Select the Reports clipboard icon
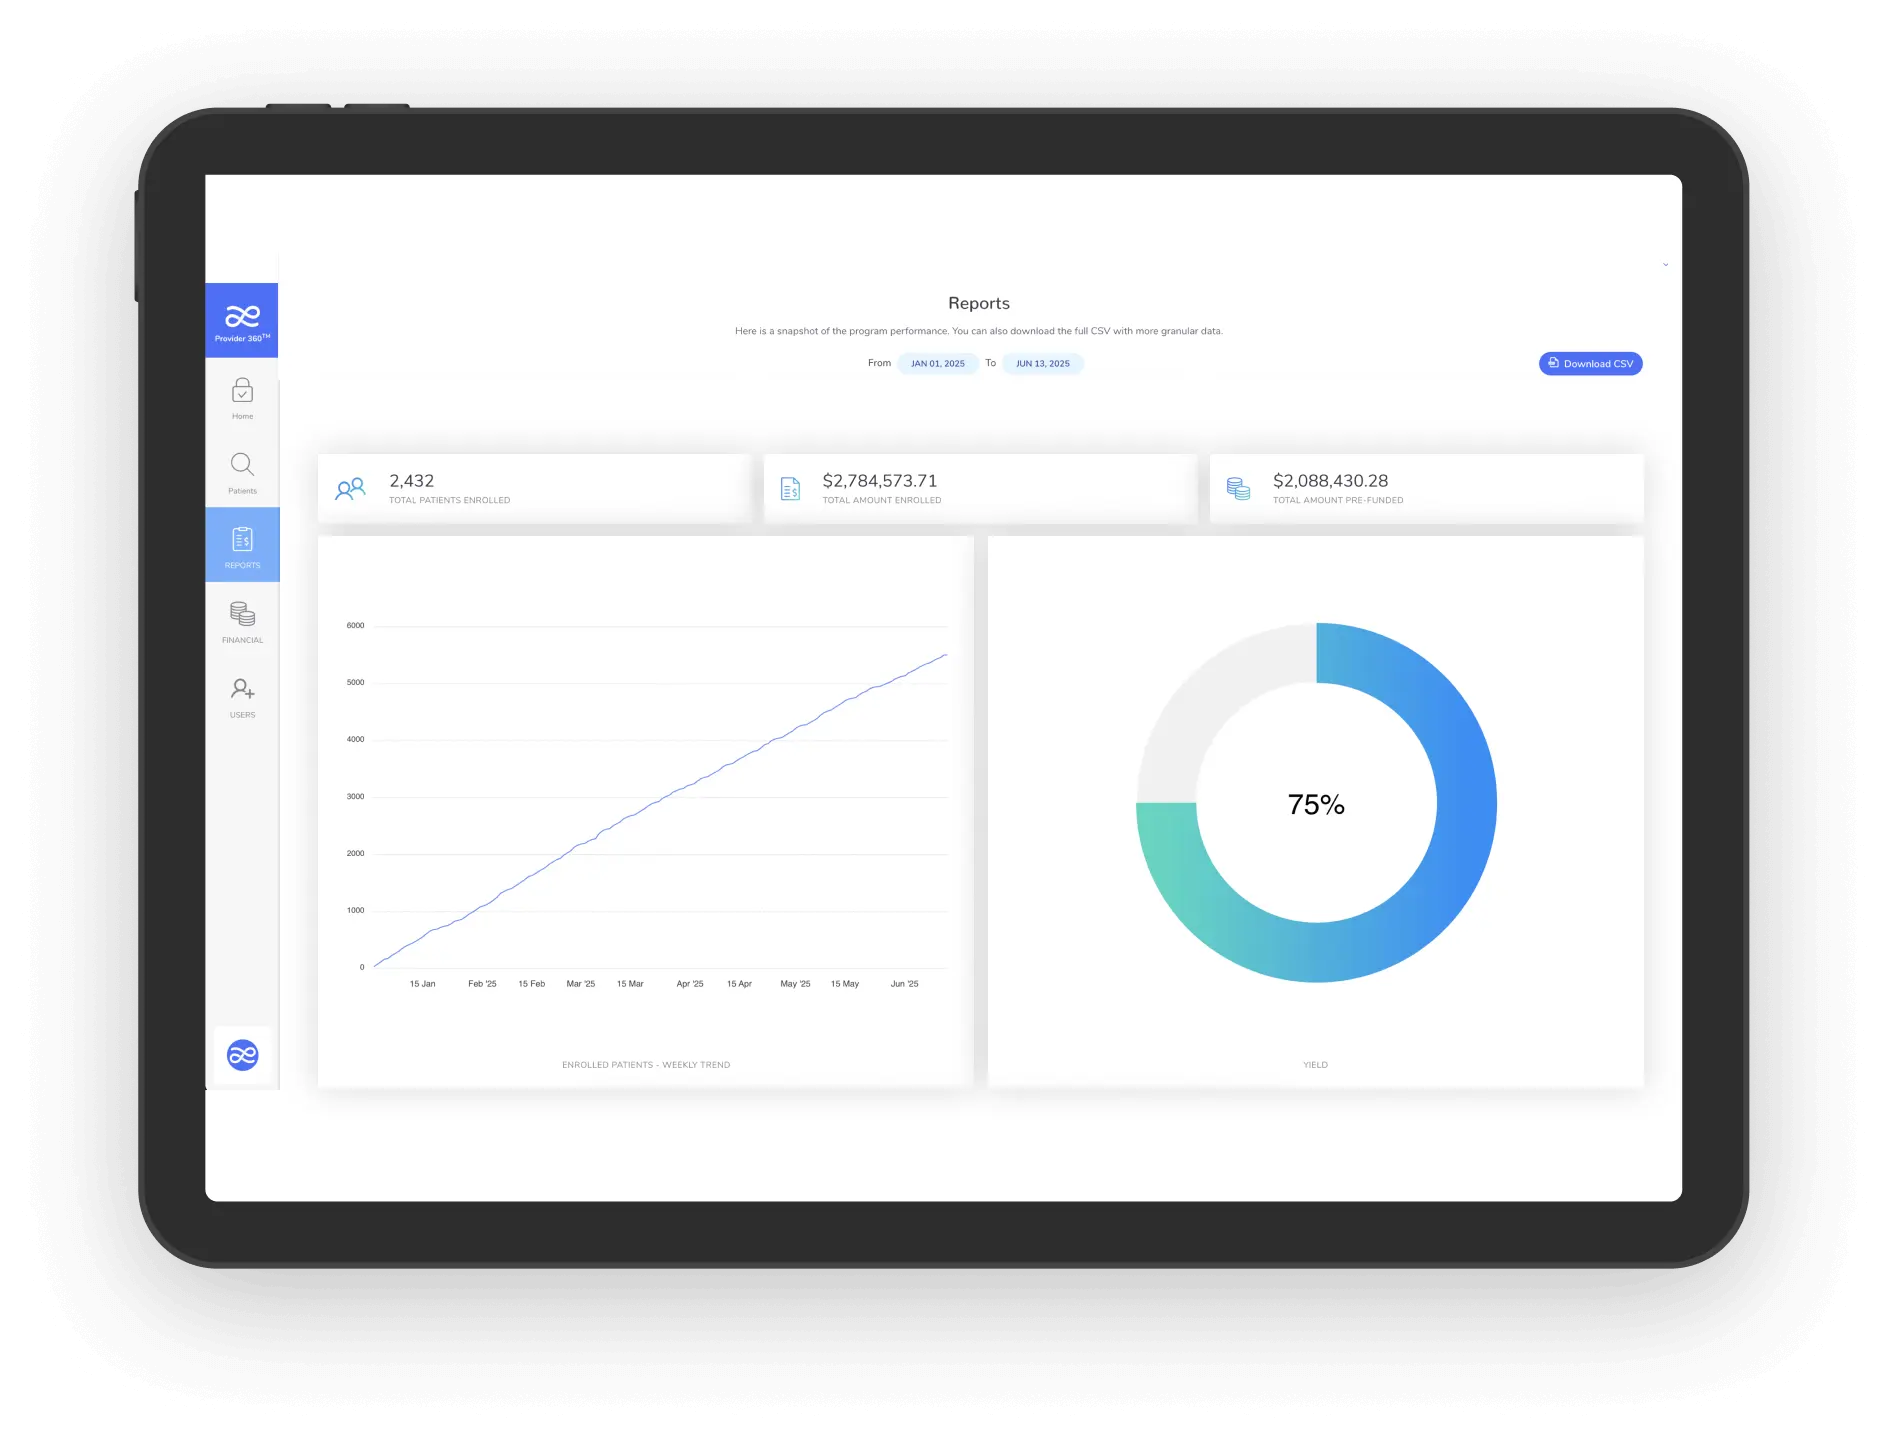1886x1435 pixels. click(x=242, y=541)
